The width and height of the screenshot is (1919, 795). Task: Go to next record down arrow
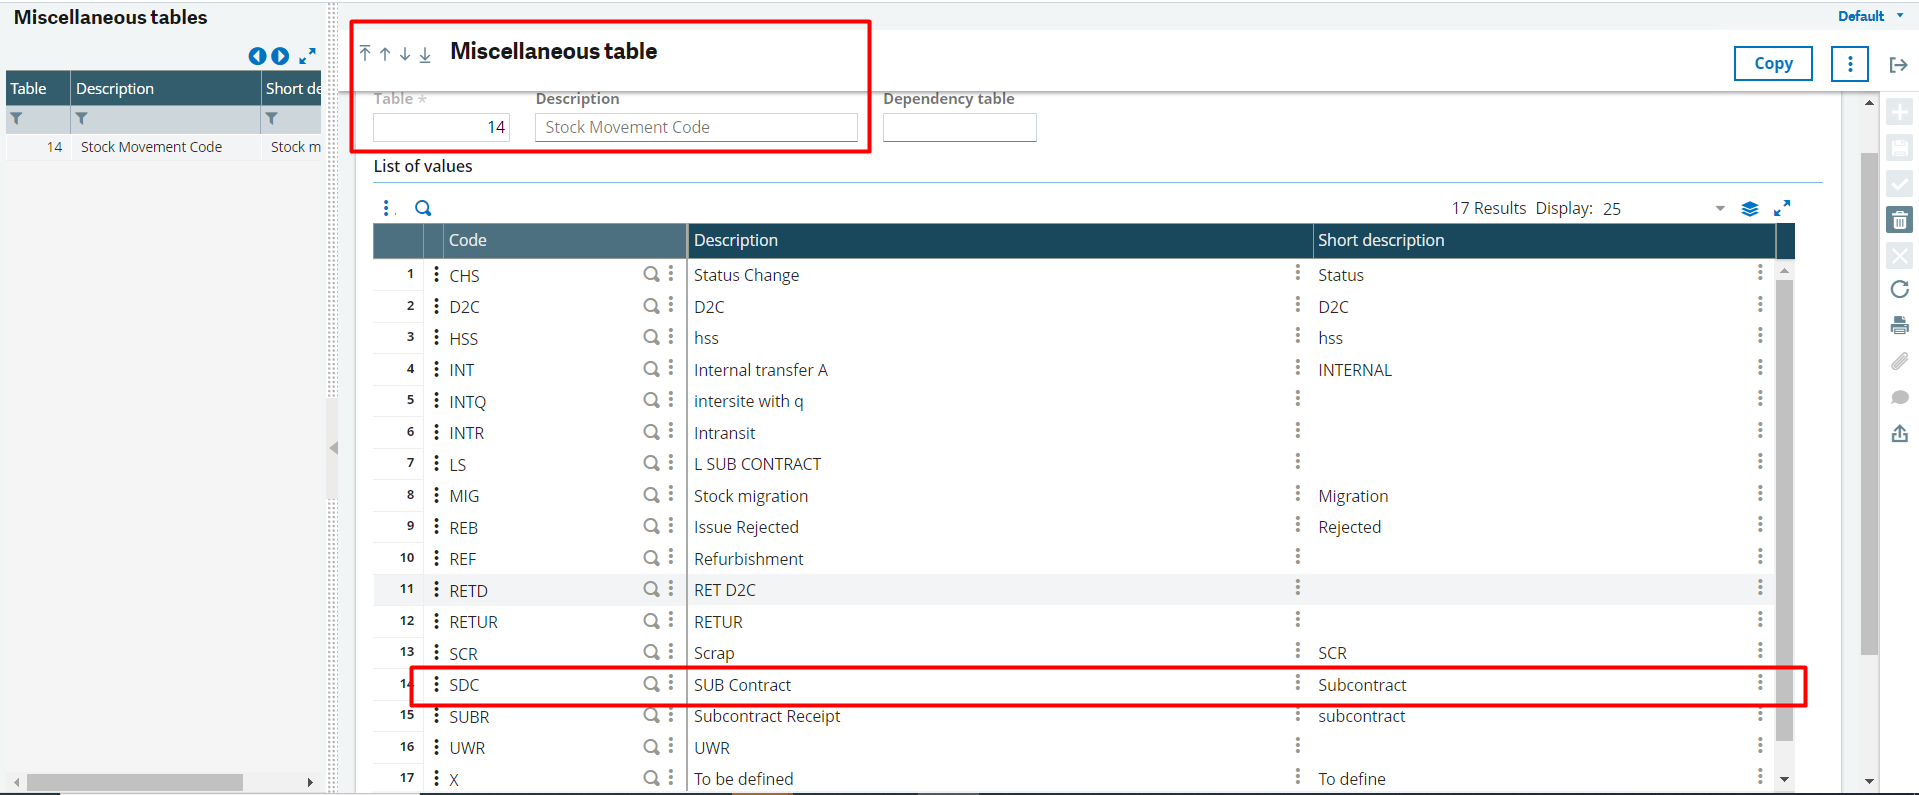point(405,54)
